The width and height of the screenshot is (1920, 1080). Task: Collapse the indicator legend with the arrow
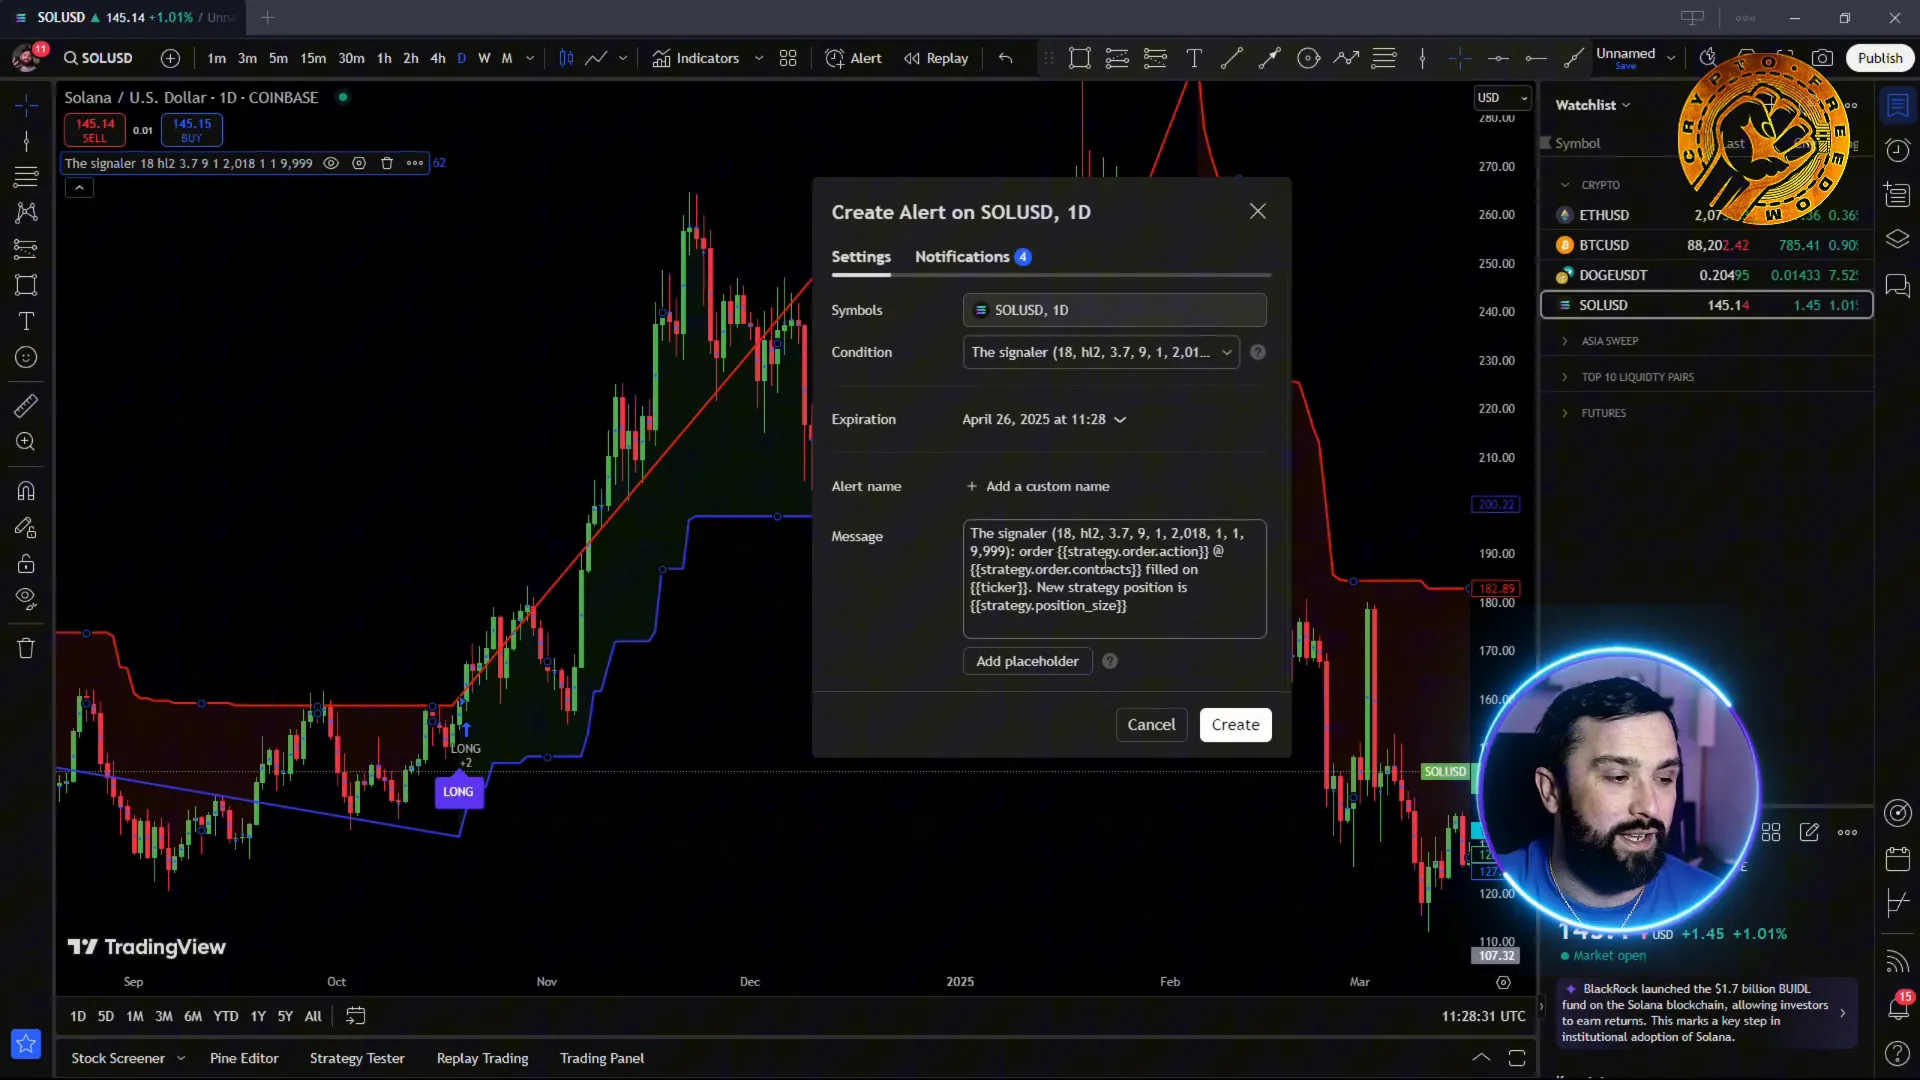[79, 187]
